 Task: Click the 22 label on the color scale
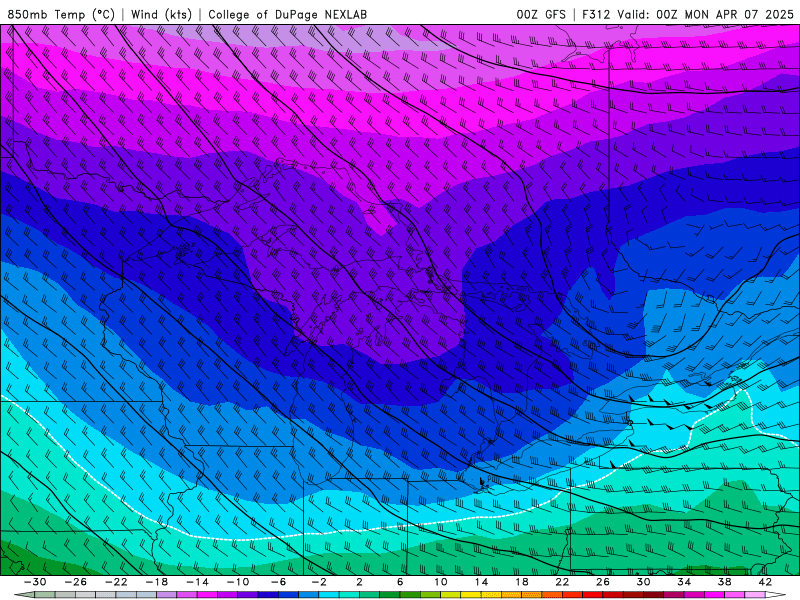(x=562, y=582)
